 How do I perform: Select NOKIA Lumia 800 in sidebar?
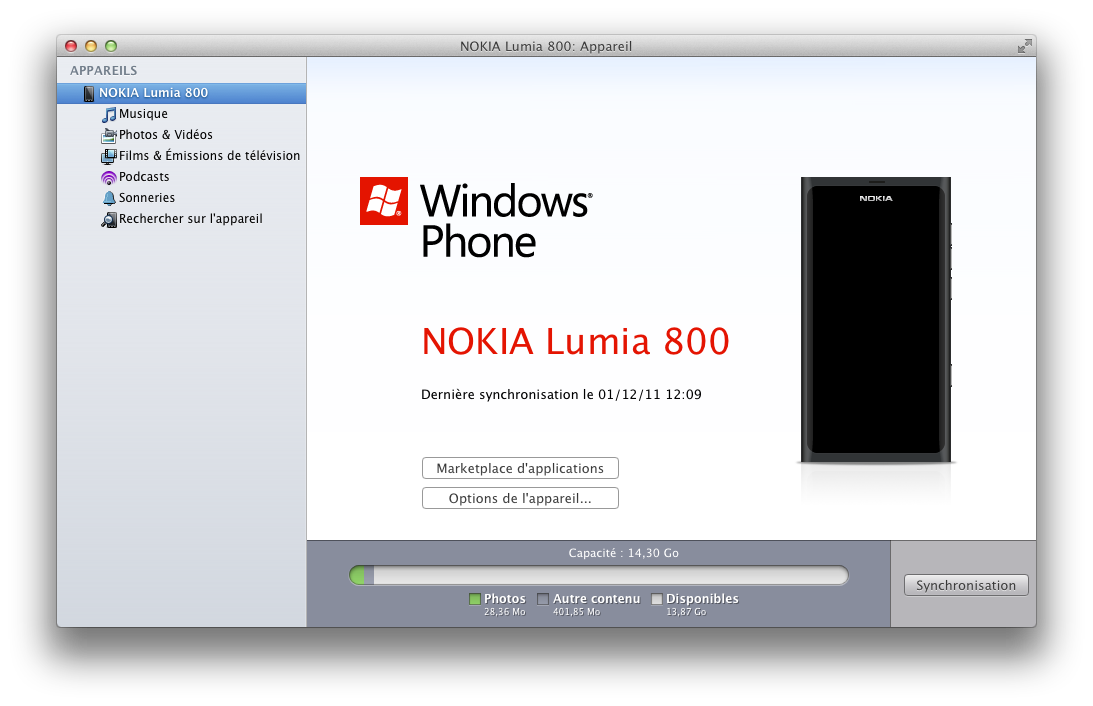pos(181,93)
